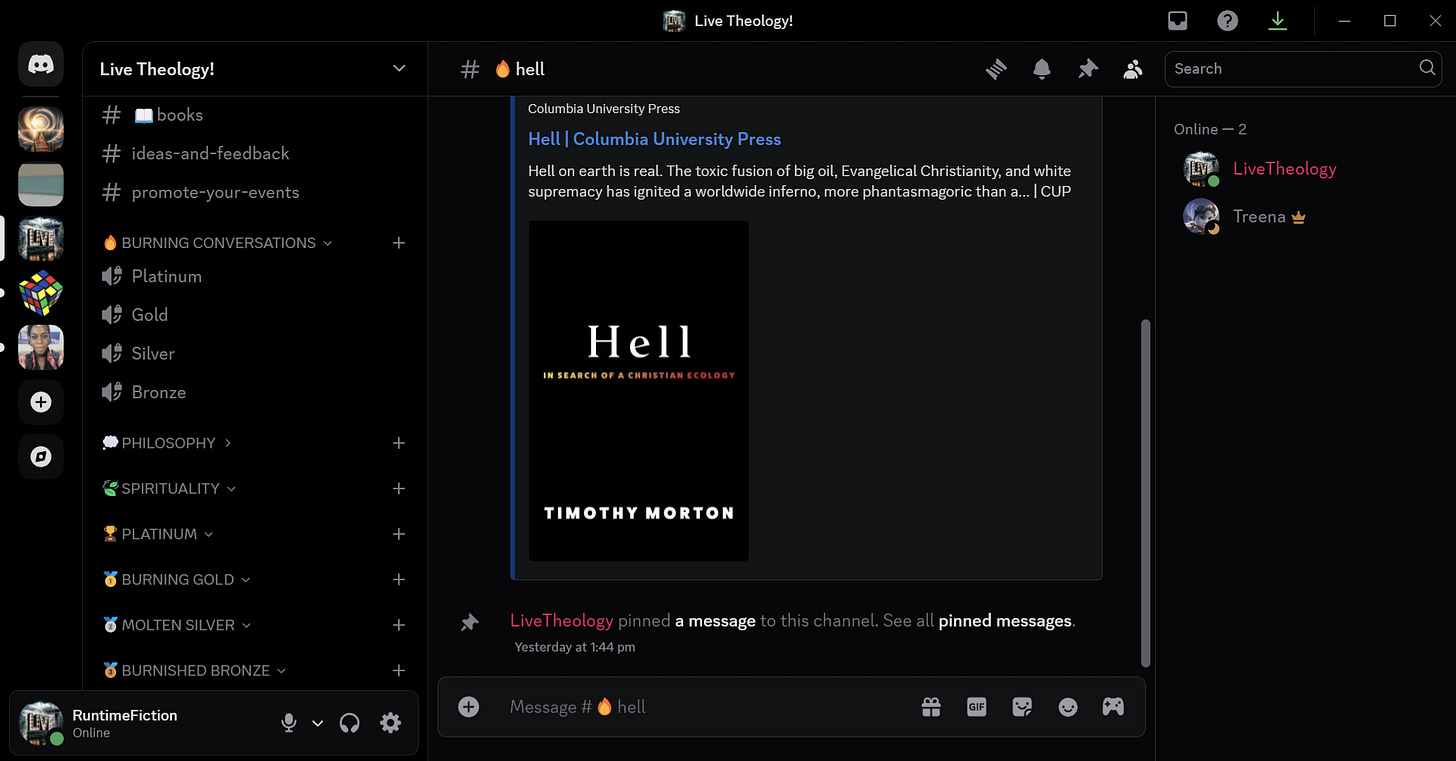Create channel in PHILOSOPHY category

(x=399, y=443)
